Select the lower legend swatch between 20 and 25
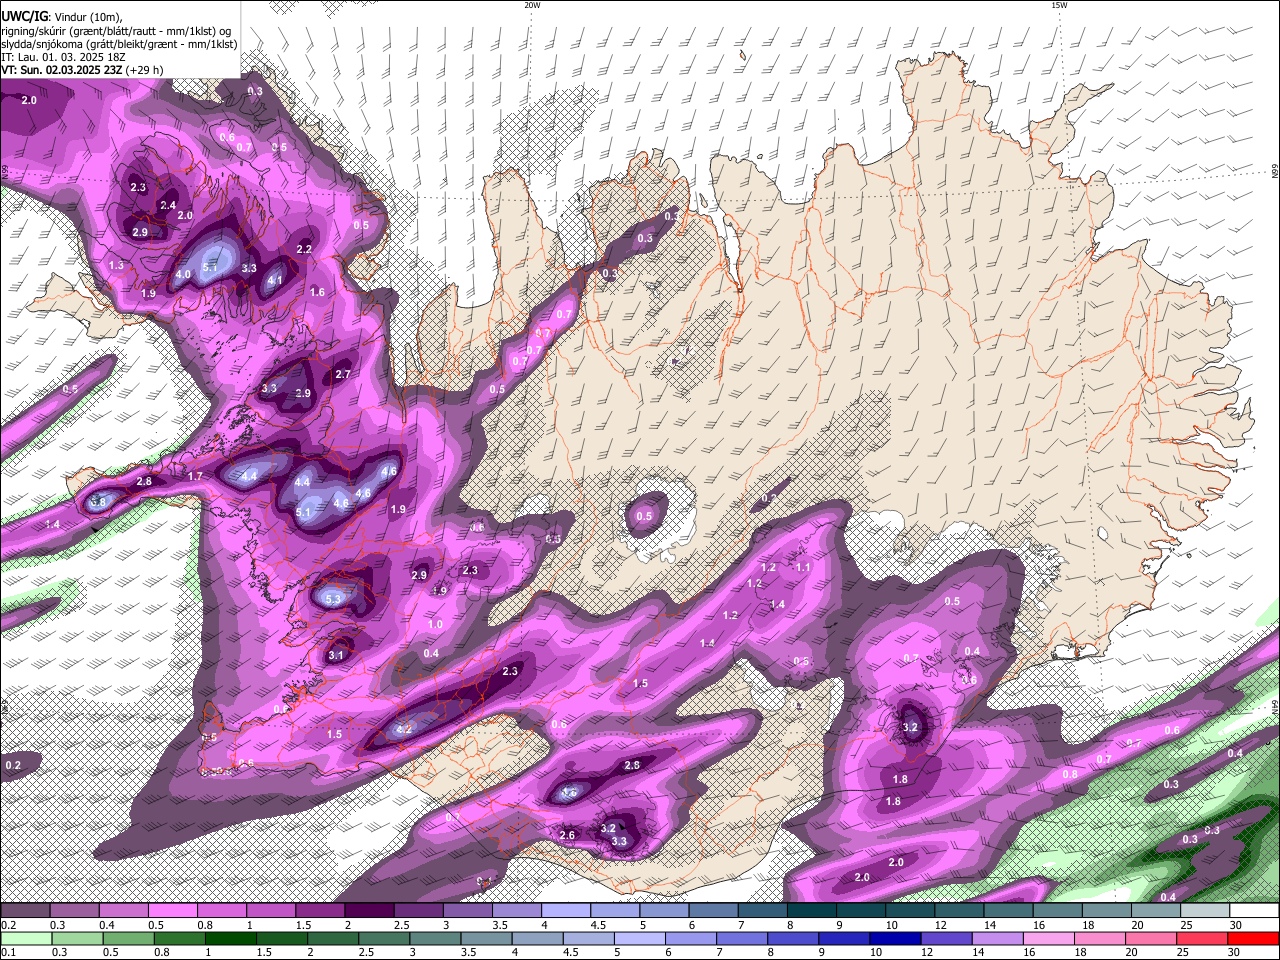Image resolution: width=1280 pixels, height=960 pixels. click(x=1152, y=939)
